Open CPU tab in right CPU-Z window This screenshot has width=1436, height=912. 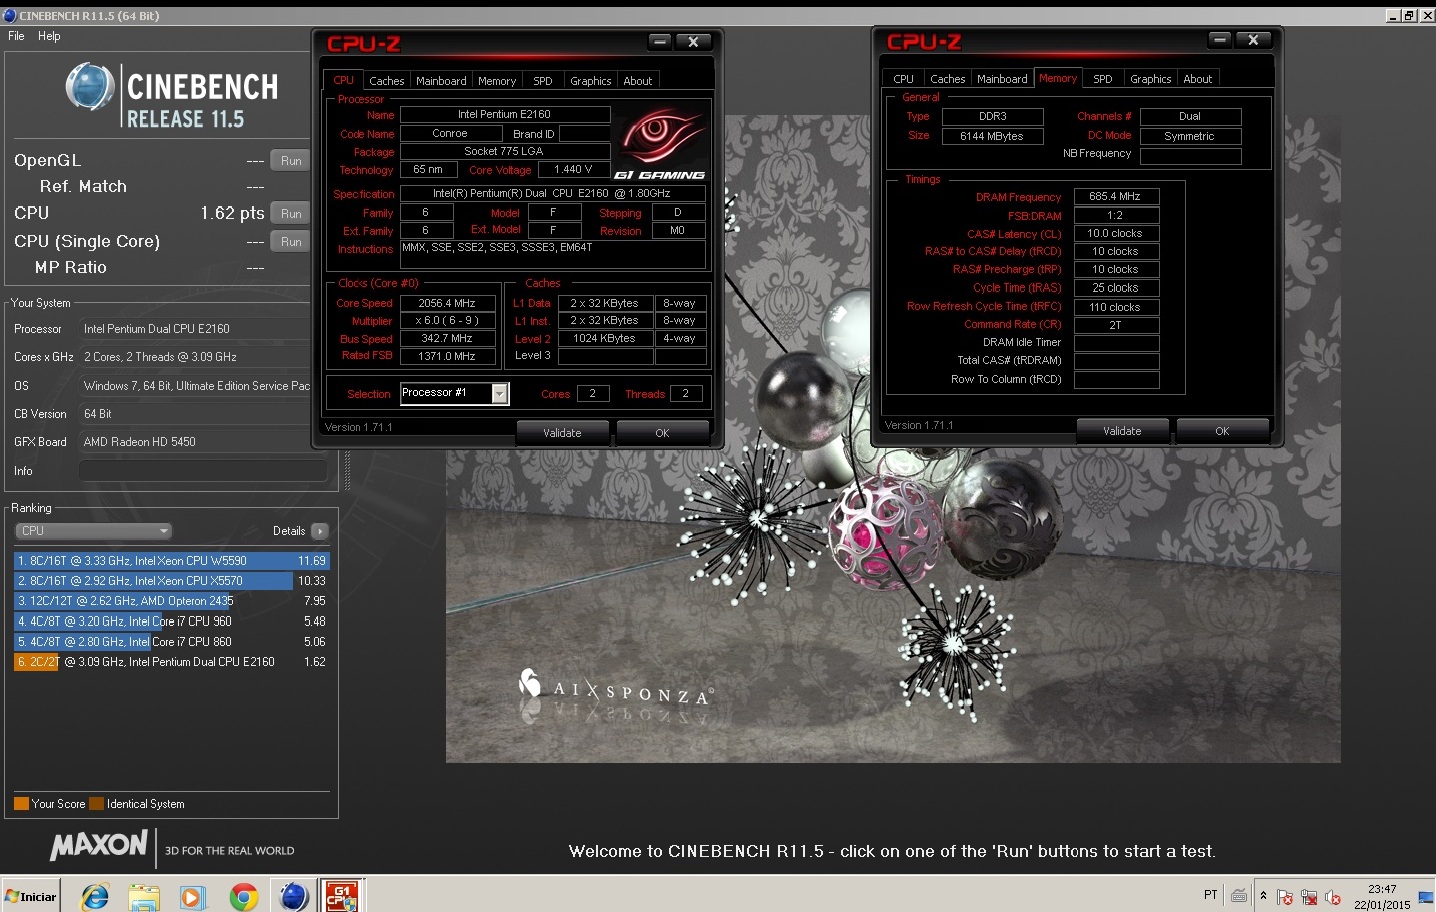coord(903,79)
